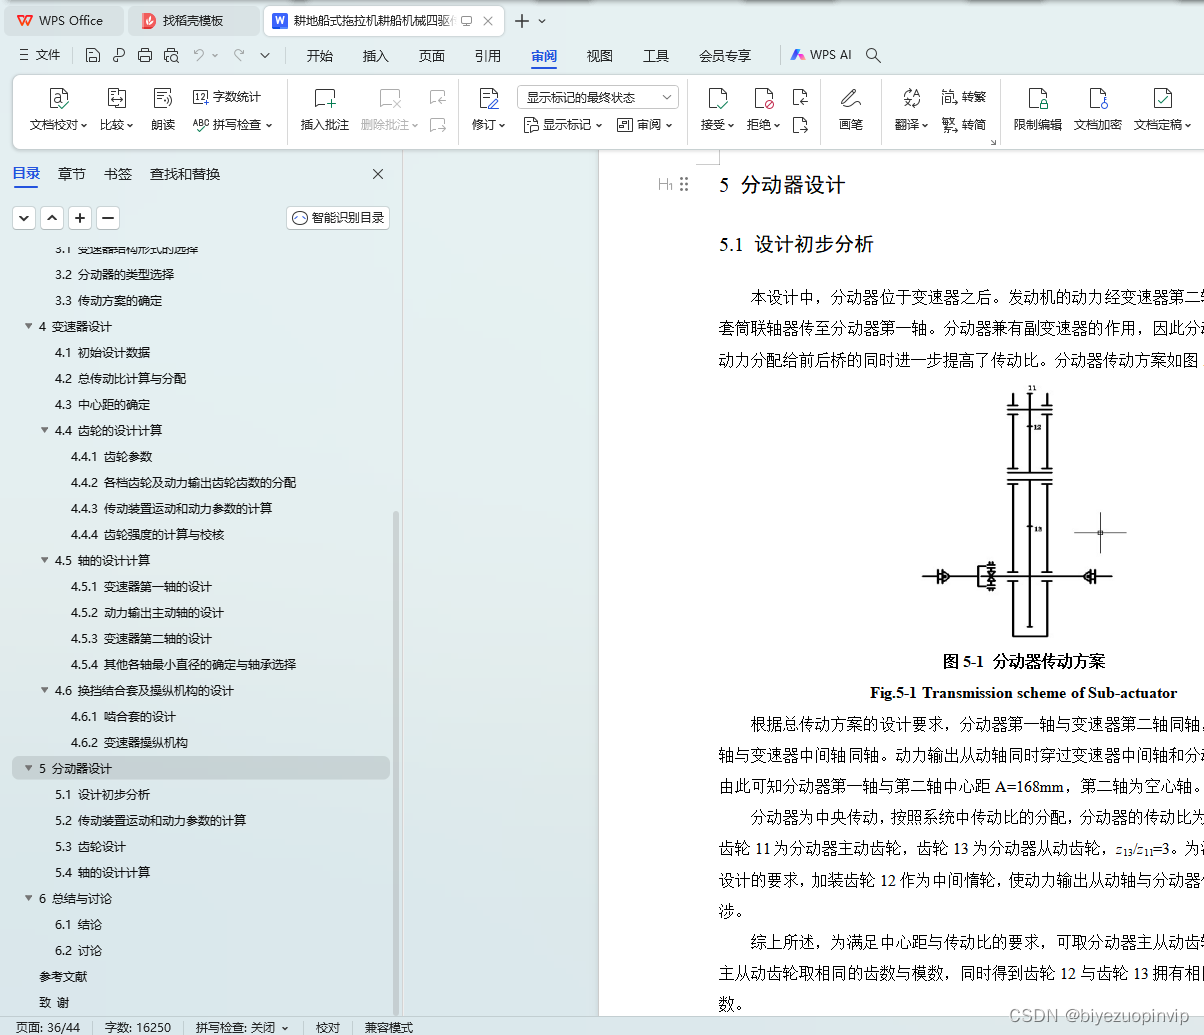
Task: Click the 翻译 translate icon
Action: pos(911,98)
